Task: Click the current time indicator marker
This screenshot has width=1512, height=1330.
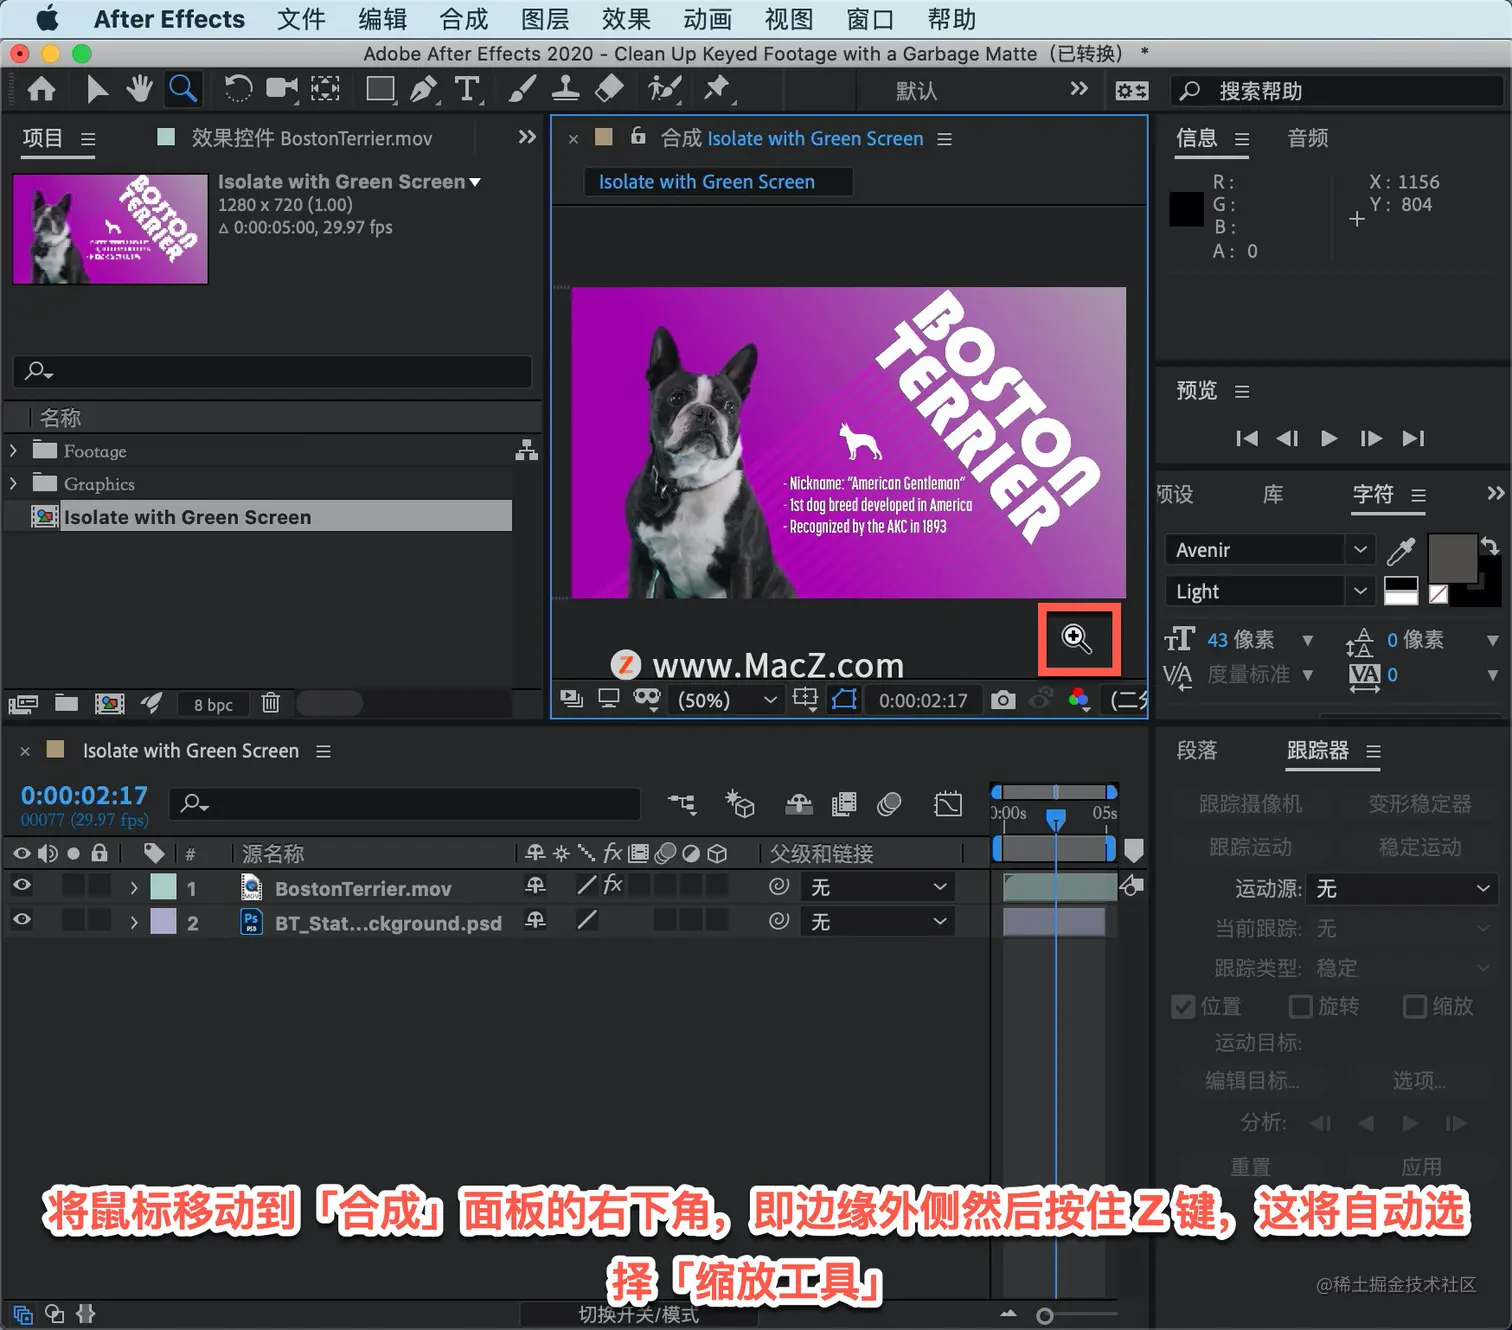Action: click(1055, 819)
